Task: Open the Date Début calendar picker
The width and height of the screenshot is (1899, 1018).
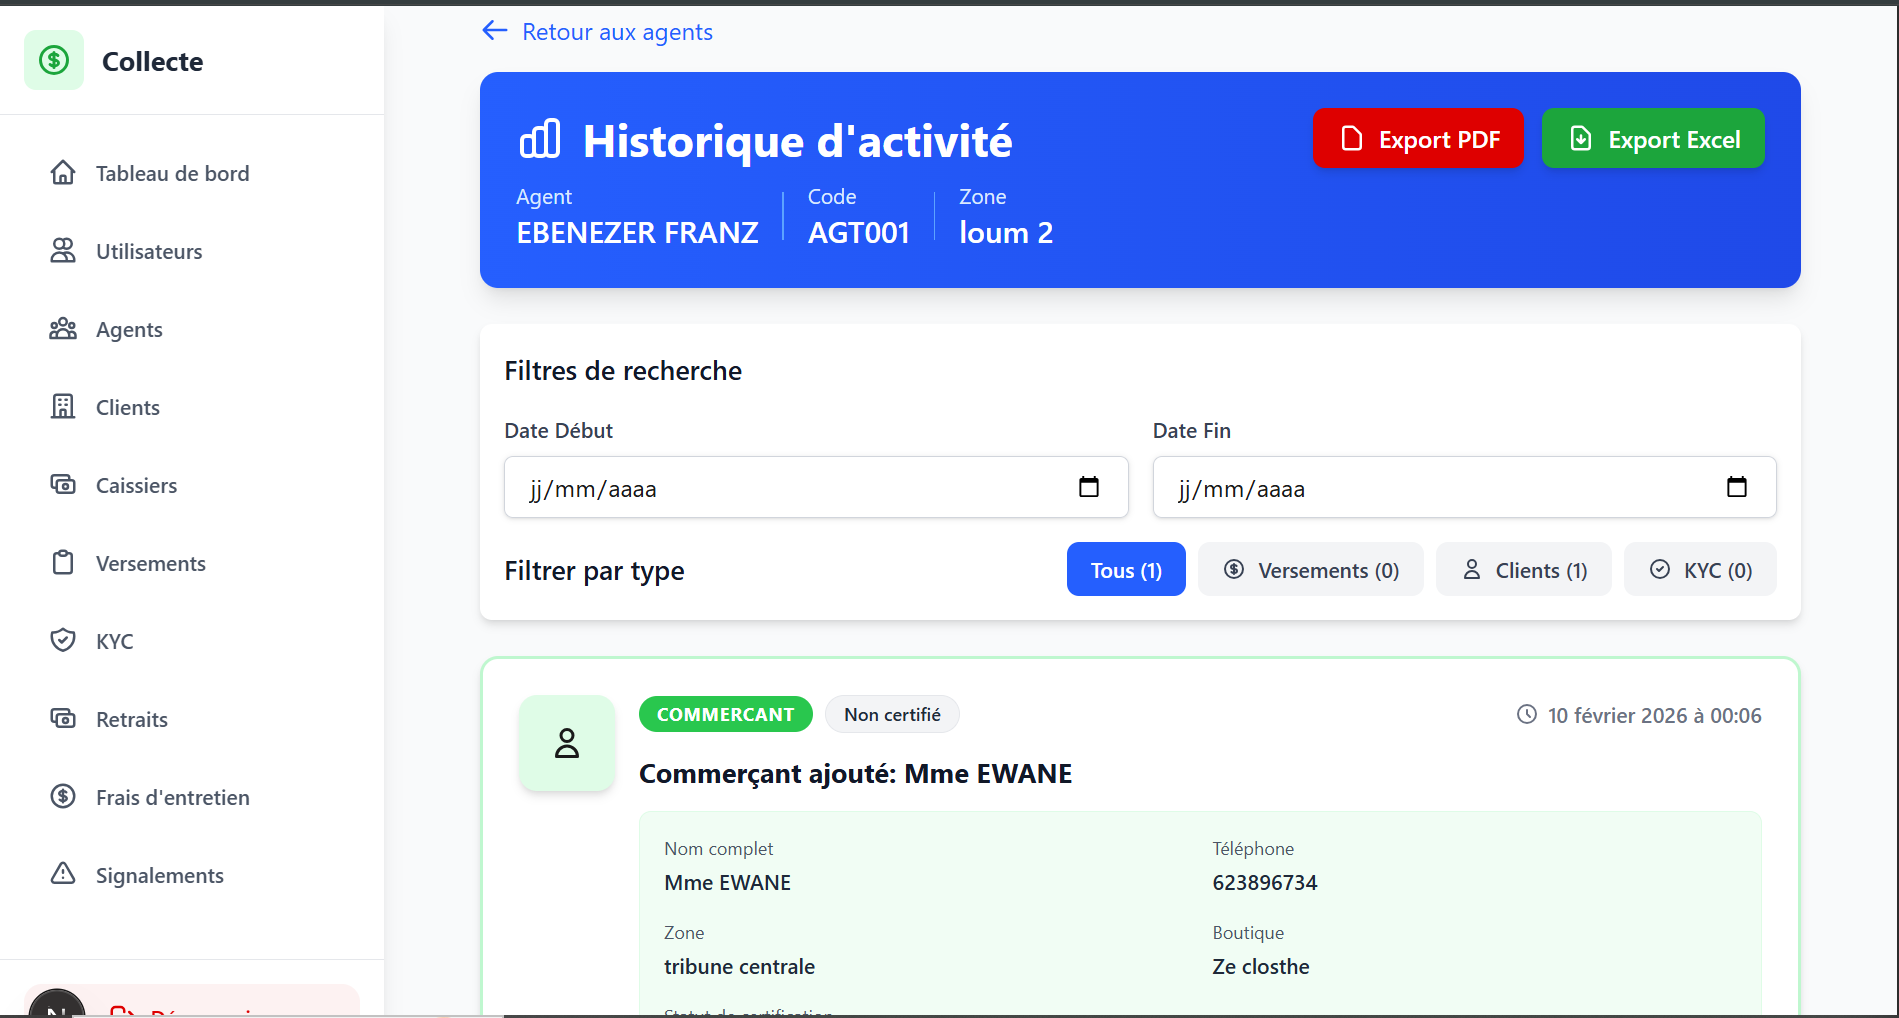Action: (1089, 487)
